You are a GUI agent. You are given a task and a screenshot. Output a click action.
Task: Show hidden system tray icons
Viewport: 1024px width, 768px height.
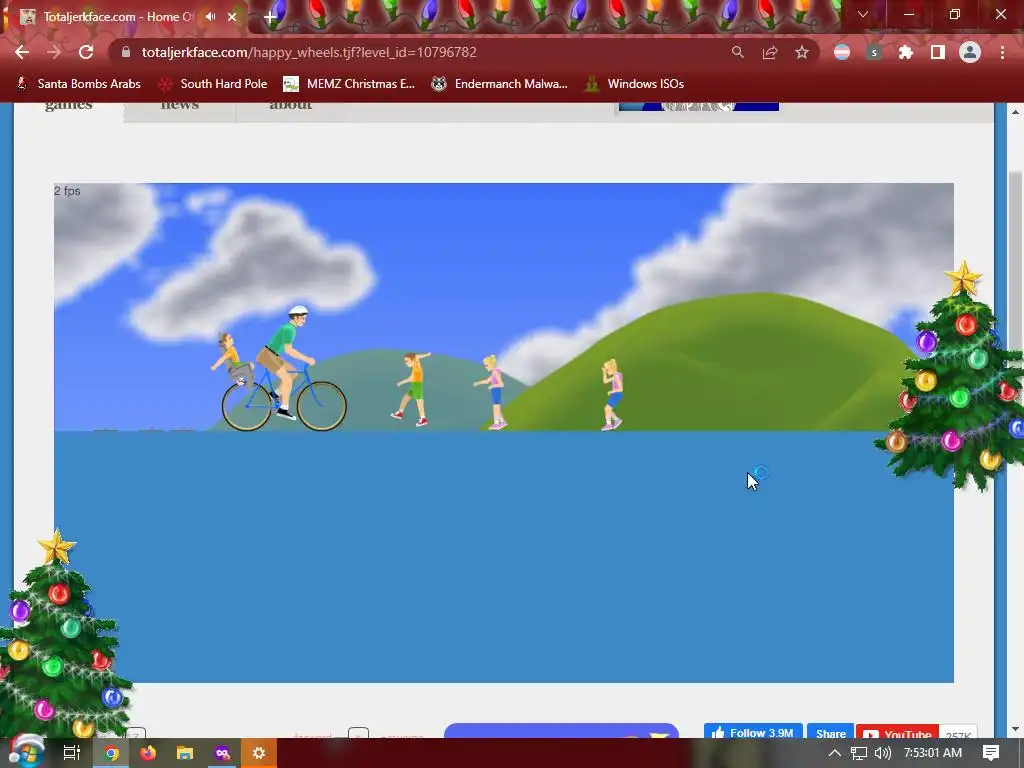pos(834,753)
